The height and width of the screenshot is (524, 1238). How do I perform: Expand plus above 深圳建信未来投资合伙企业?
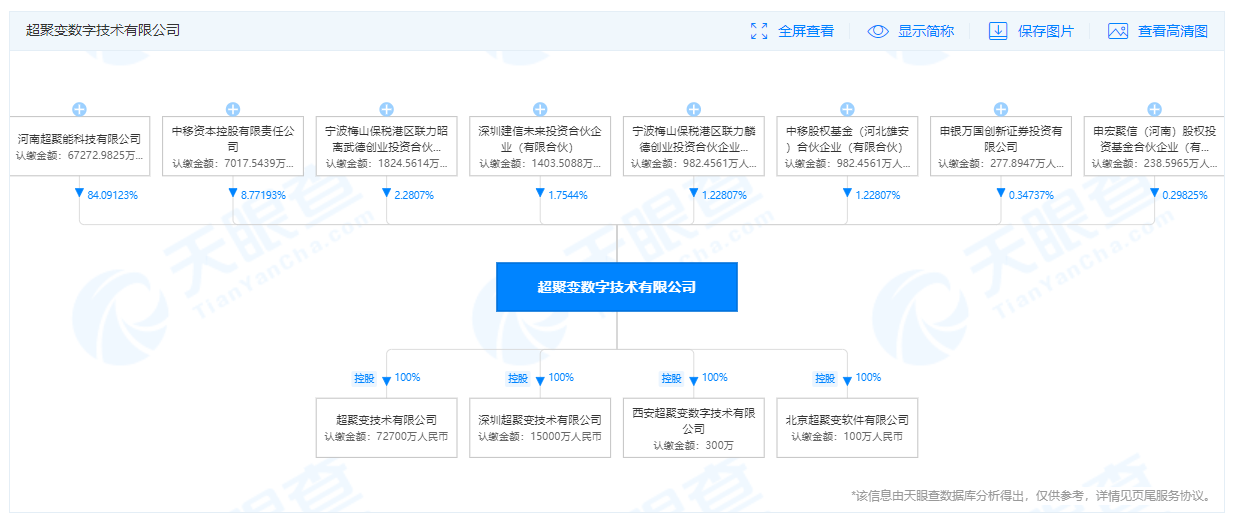[x=540, y=109]
